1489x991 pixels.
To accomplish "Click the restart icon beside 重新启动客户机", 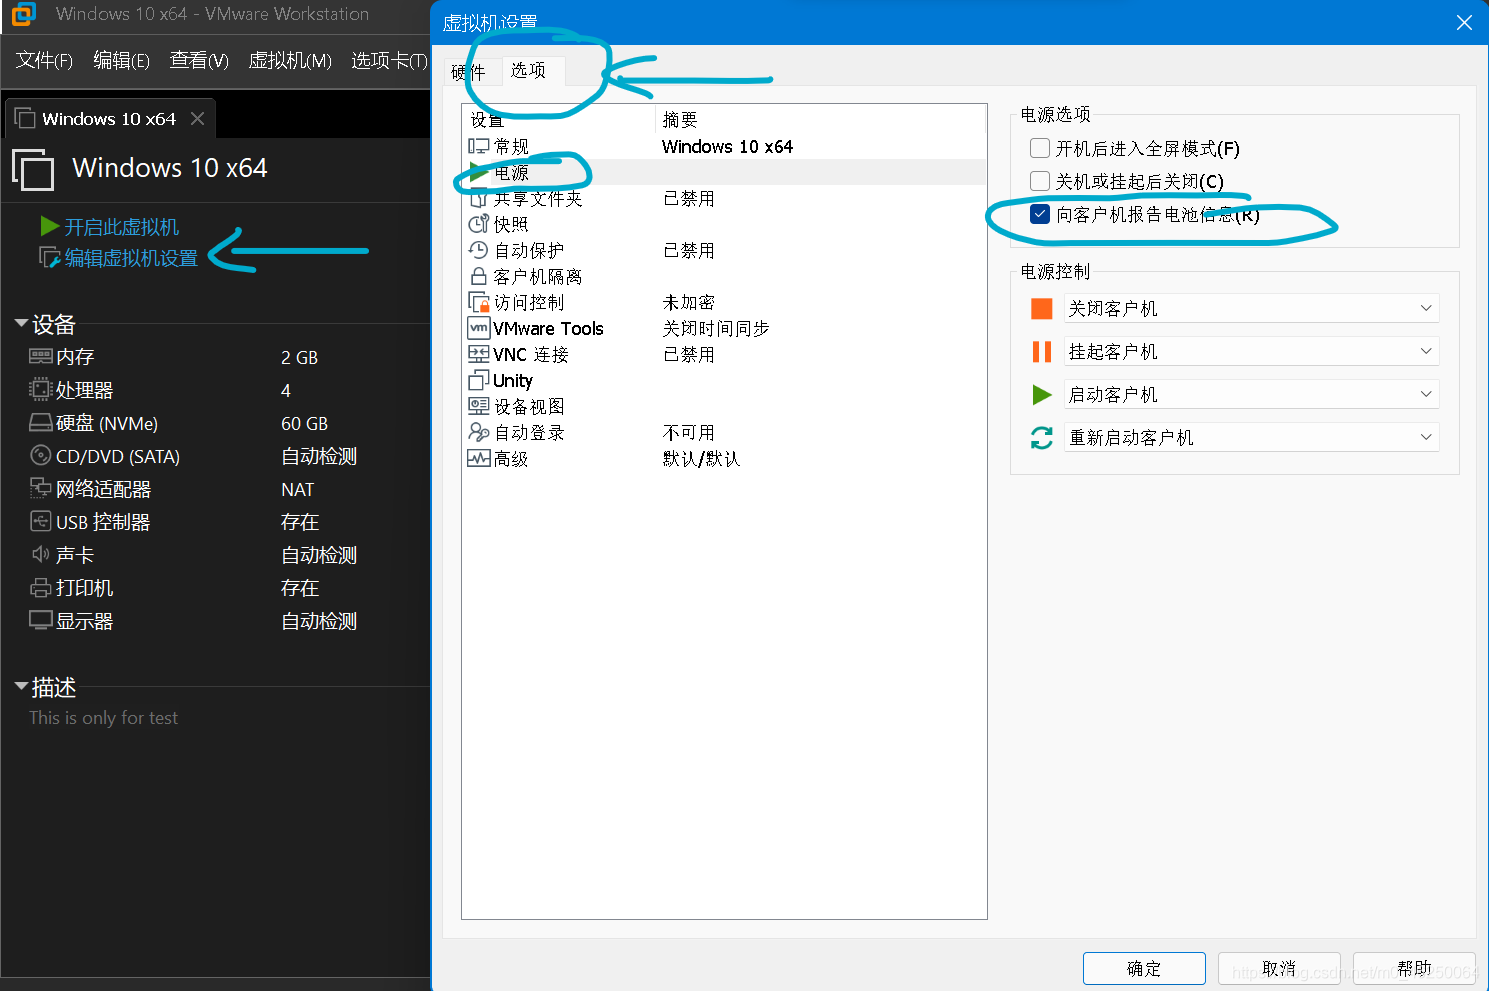I will [x=1042, y=437].
